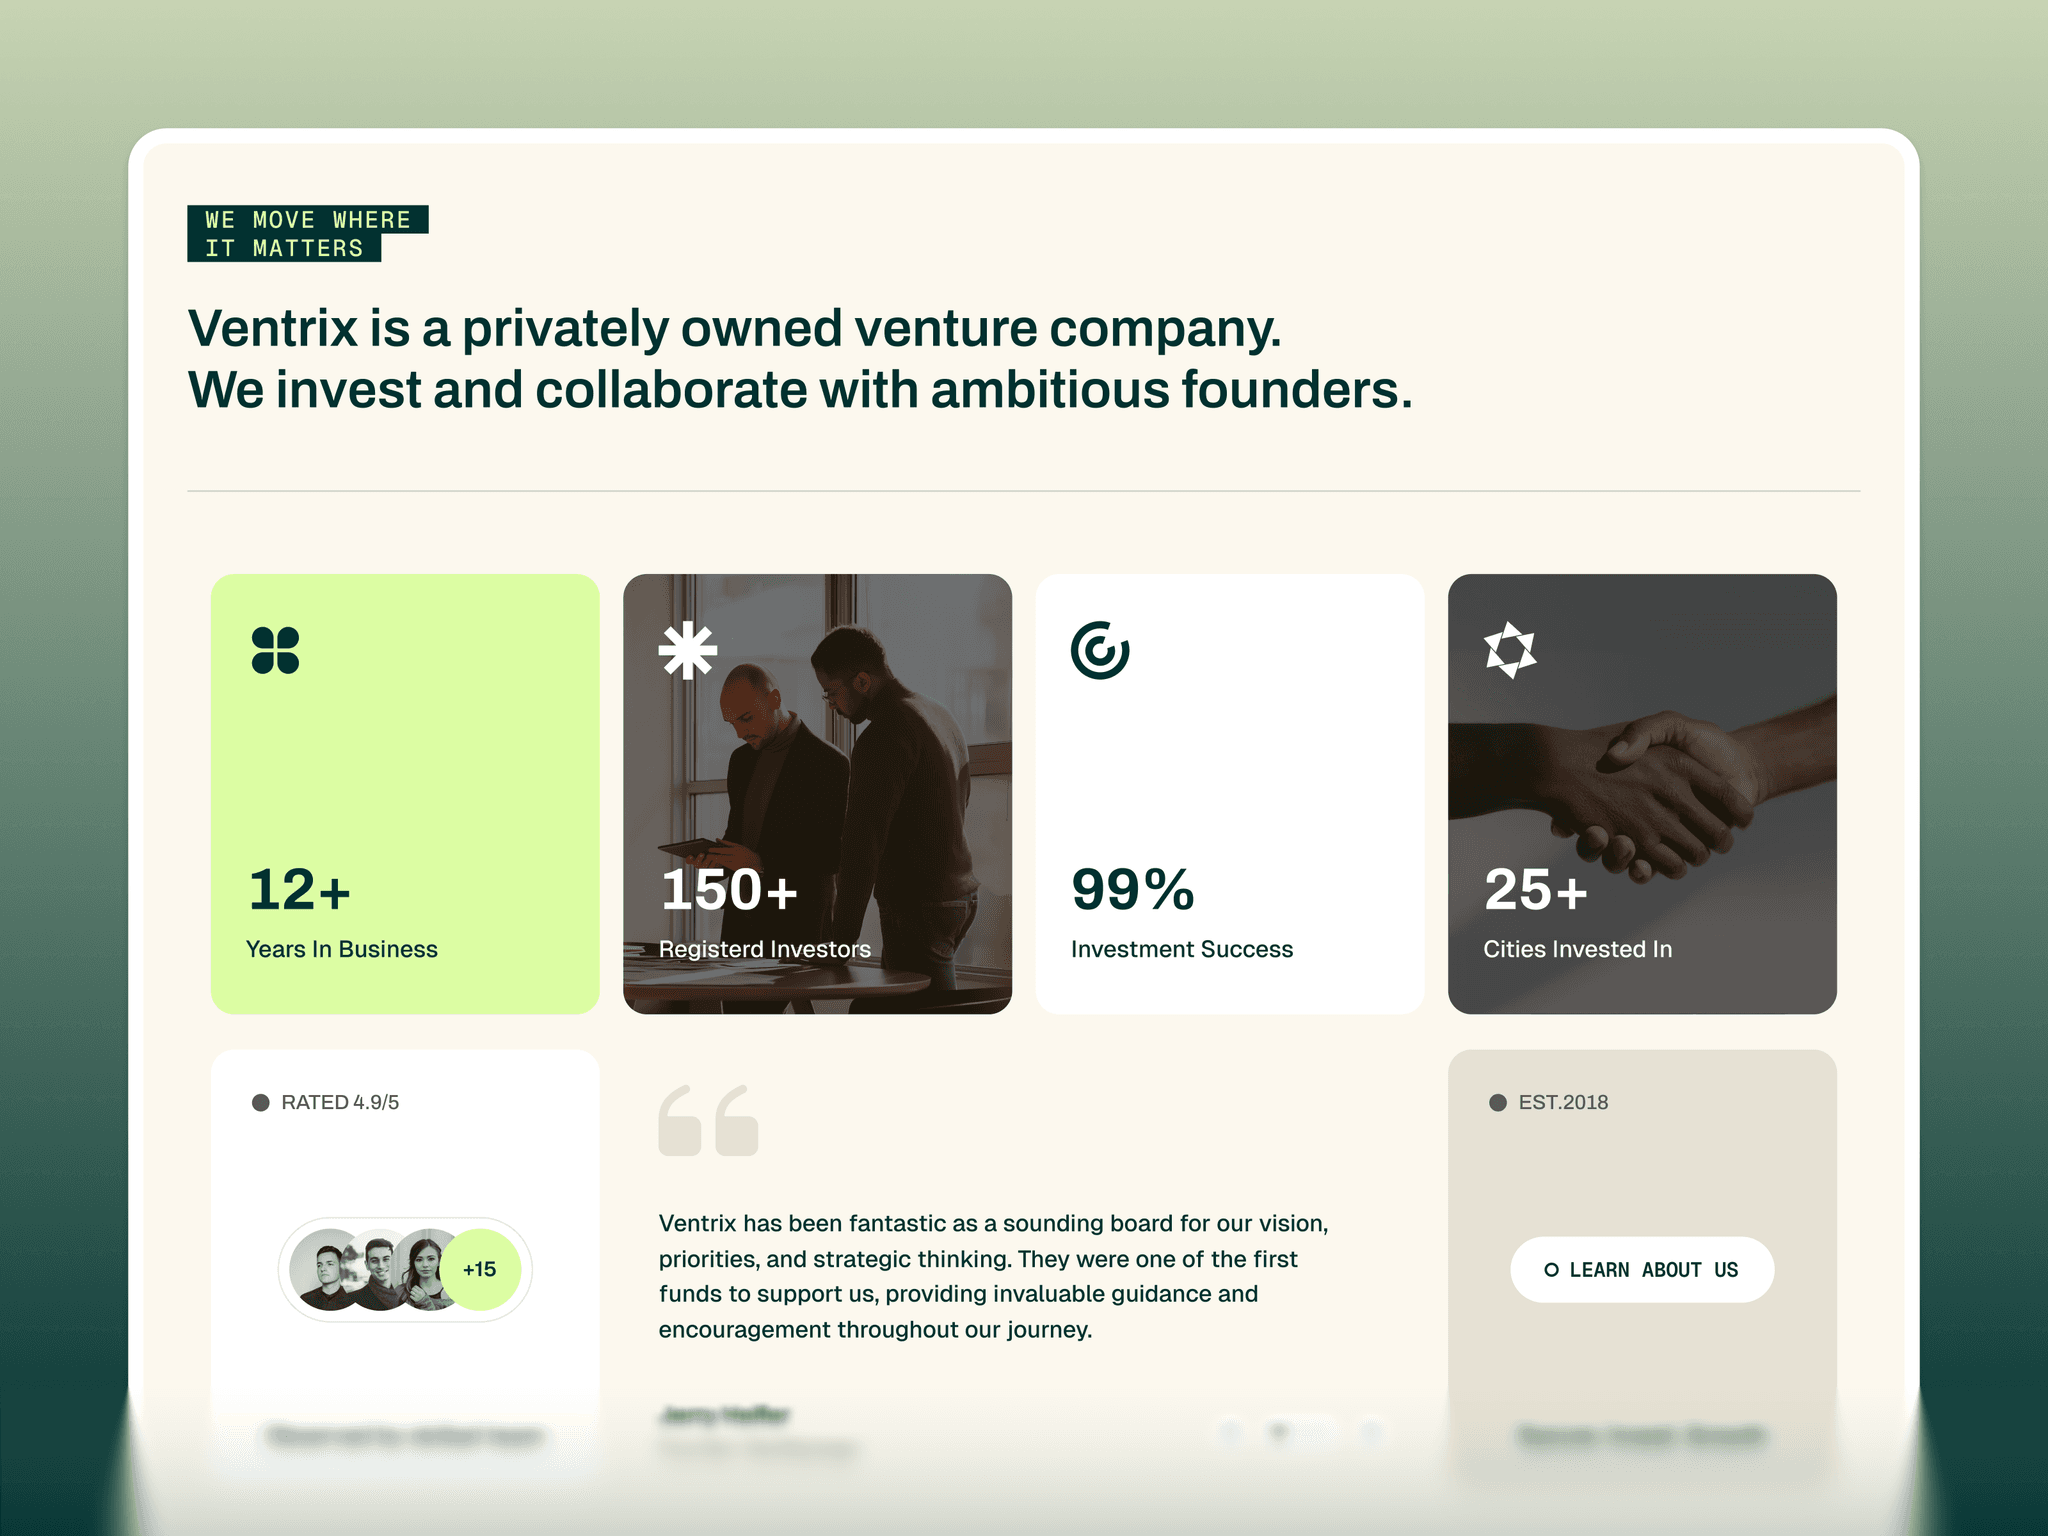2048x1536 pixels.
Task: Click the We Move Where It Matters tag
Action: coord(308,234)
